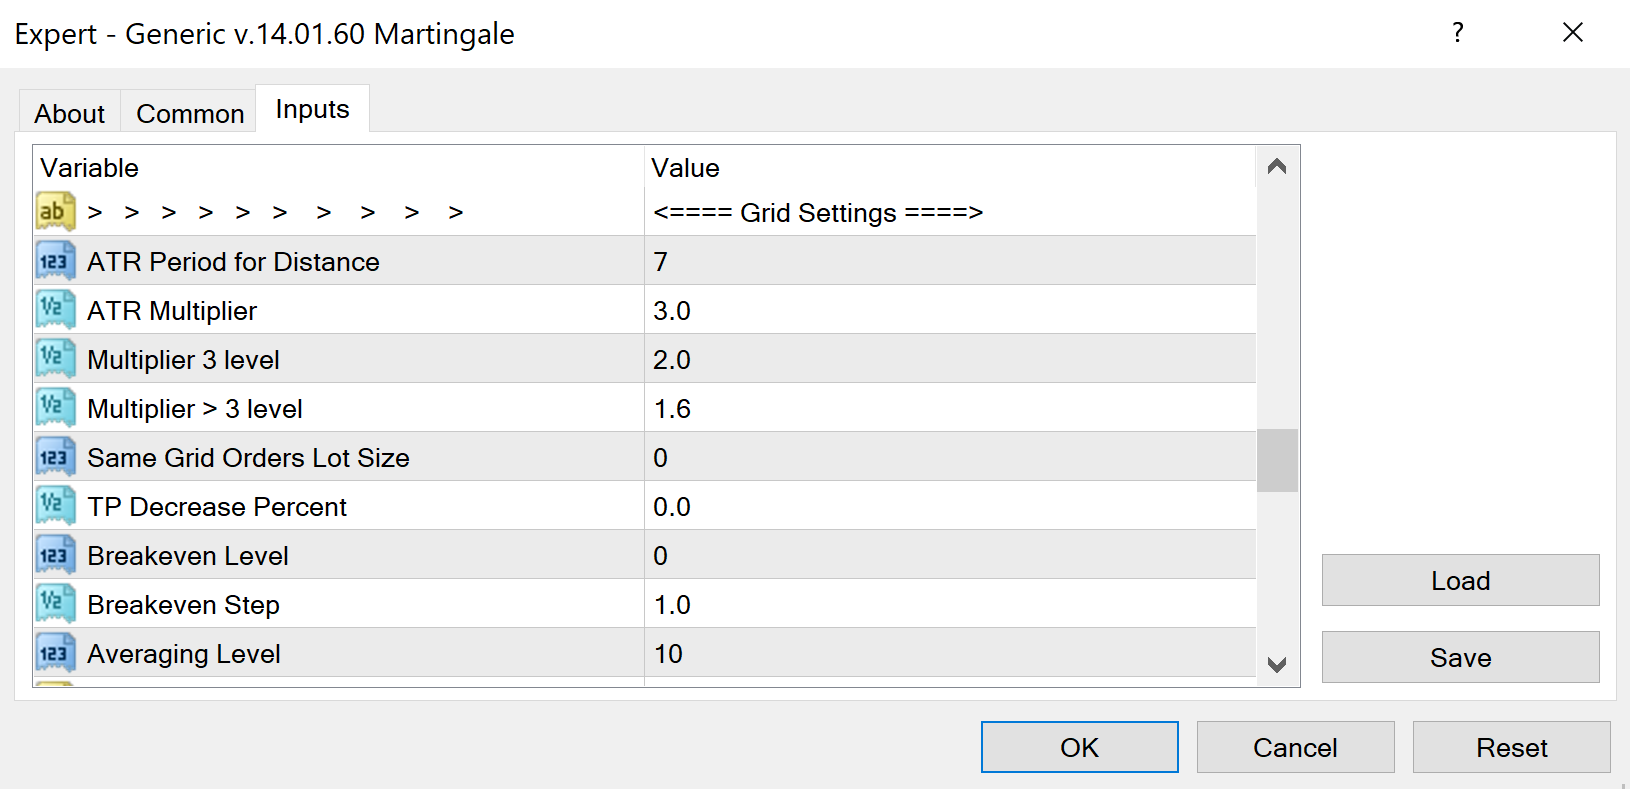Click the OK button

(x=1080, y=747)
